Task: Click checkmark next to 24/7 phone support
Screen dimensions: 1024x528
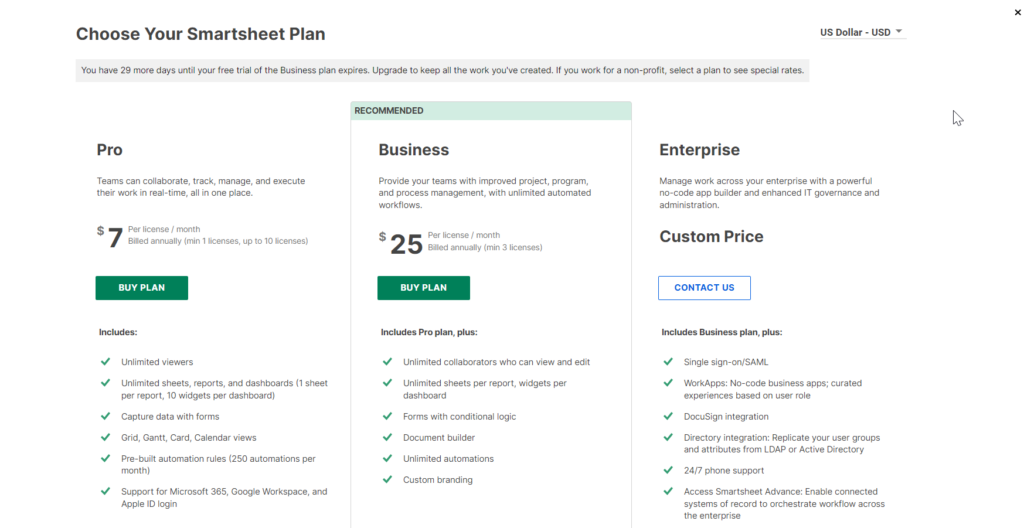Action: tap(668, 470)
